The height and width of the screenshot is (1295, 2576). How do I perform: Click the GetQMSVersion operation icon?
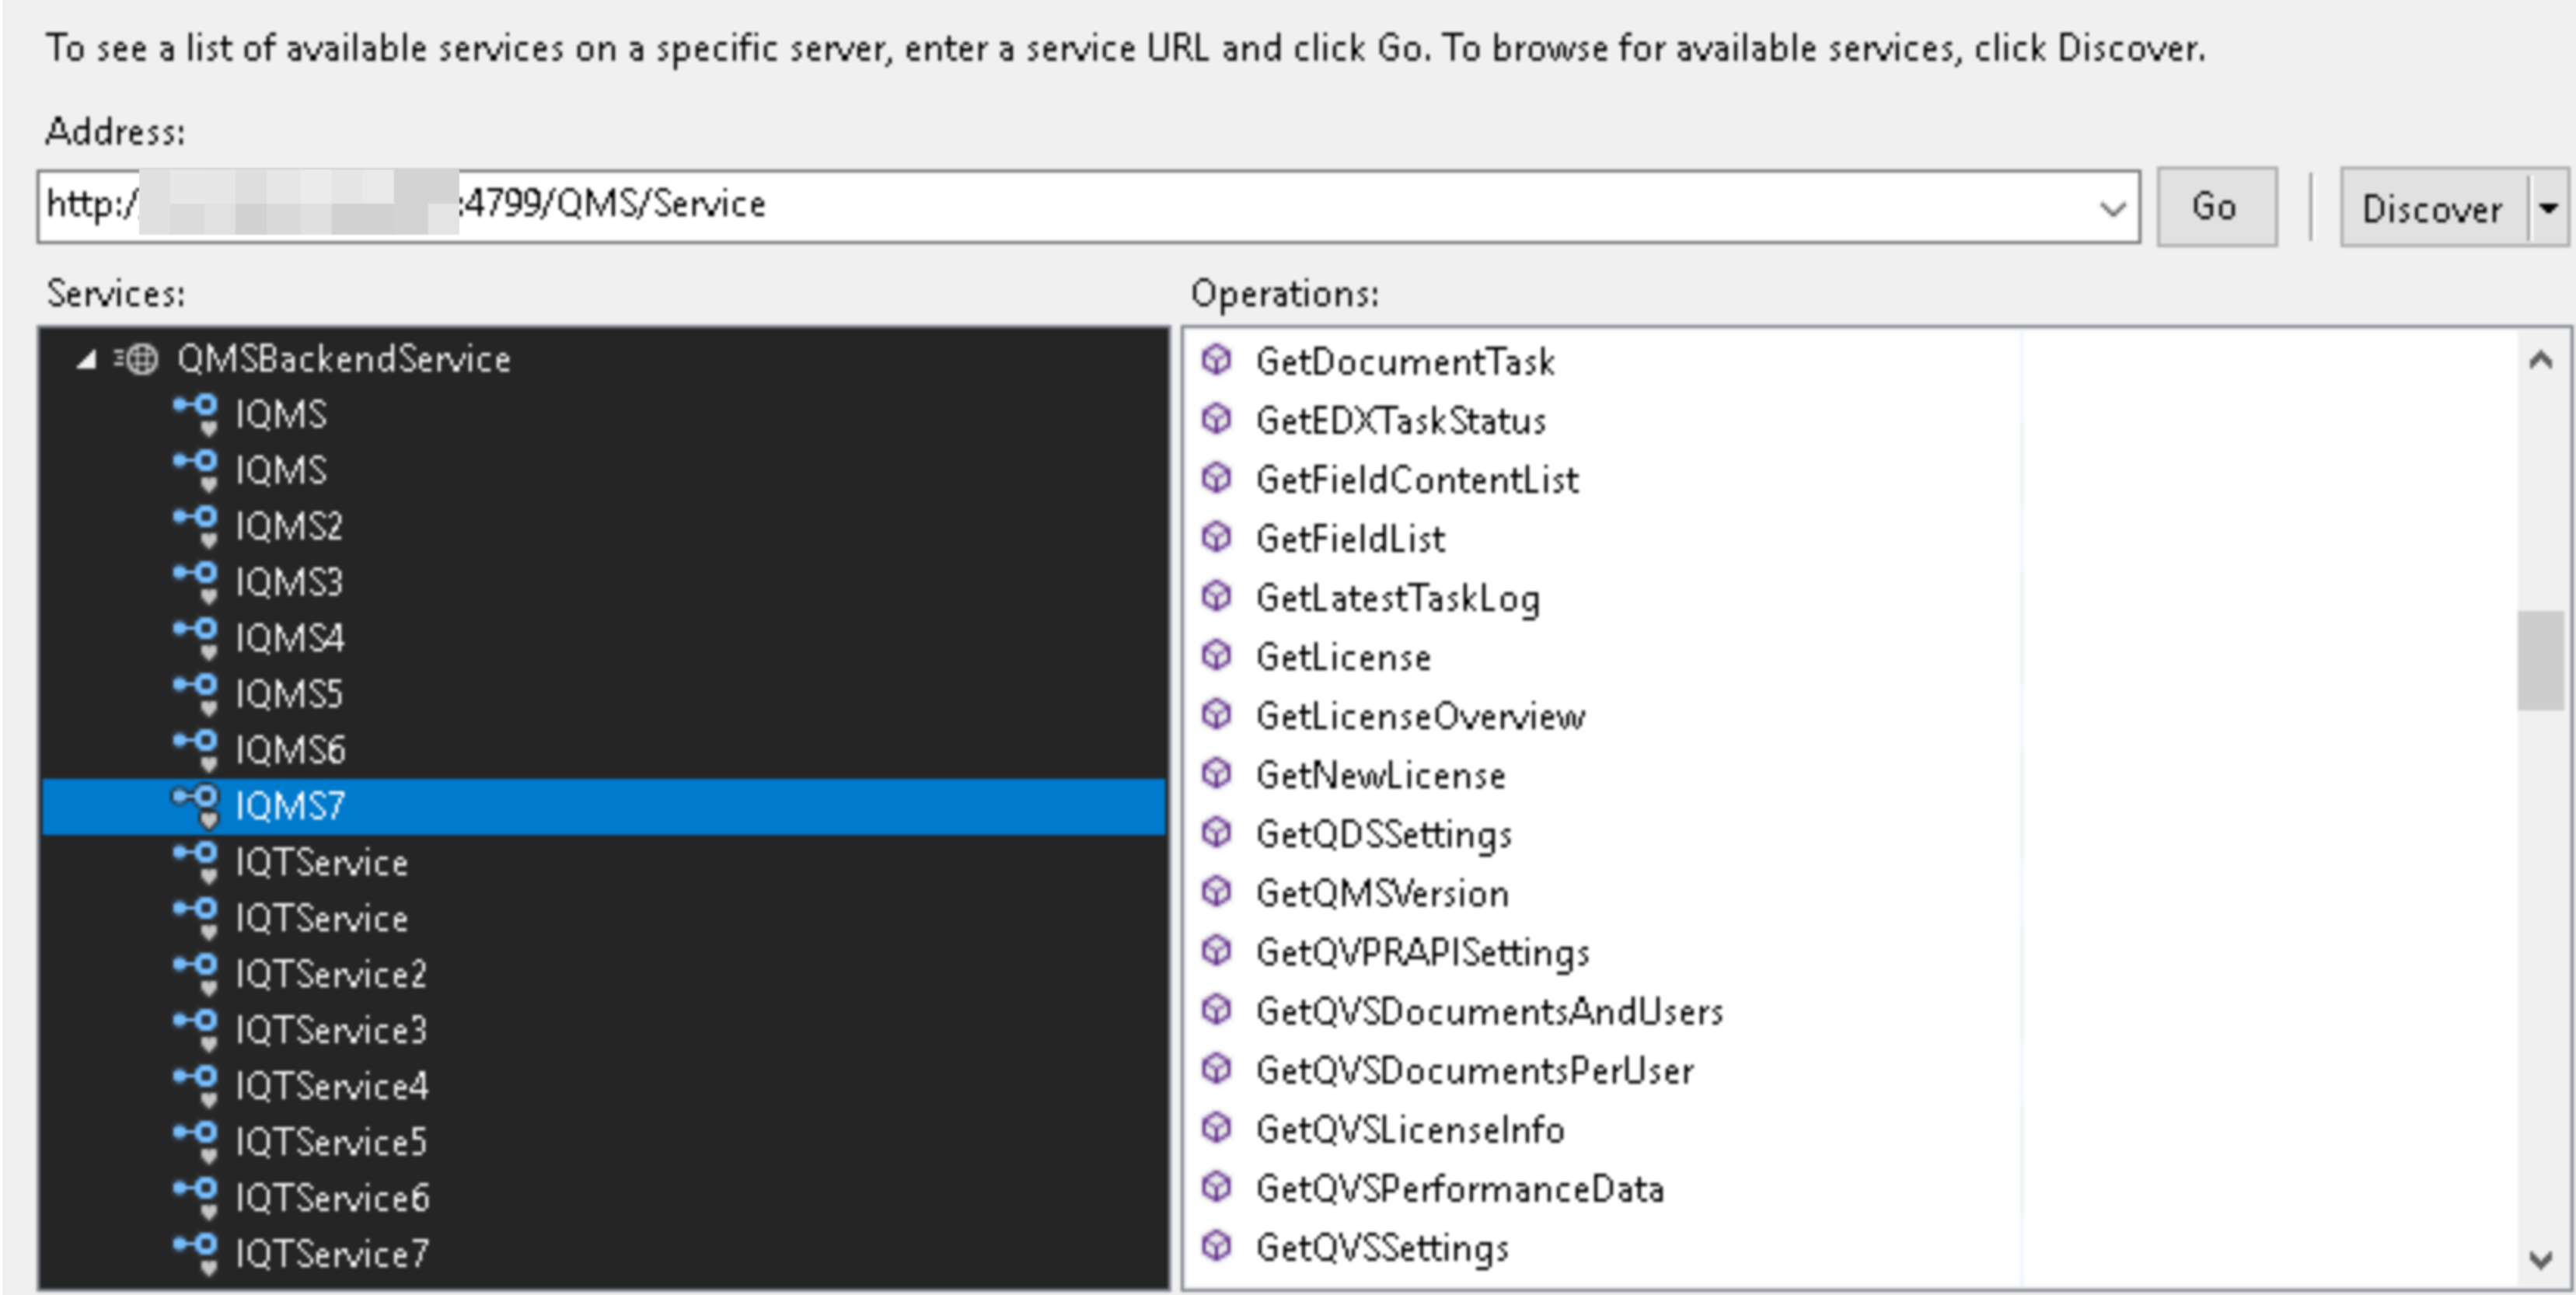(1216, 893)
